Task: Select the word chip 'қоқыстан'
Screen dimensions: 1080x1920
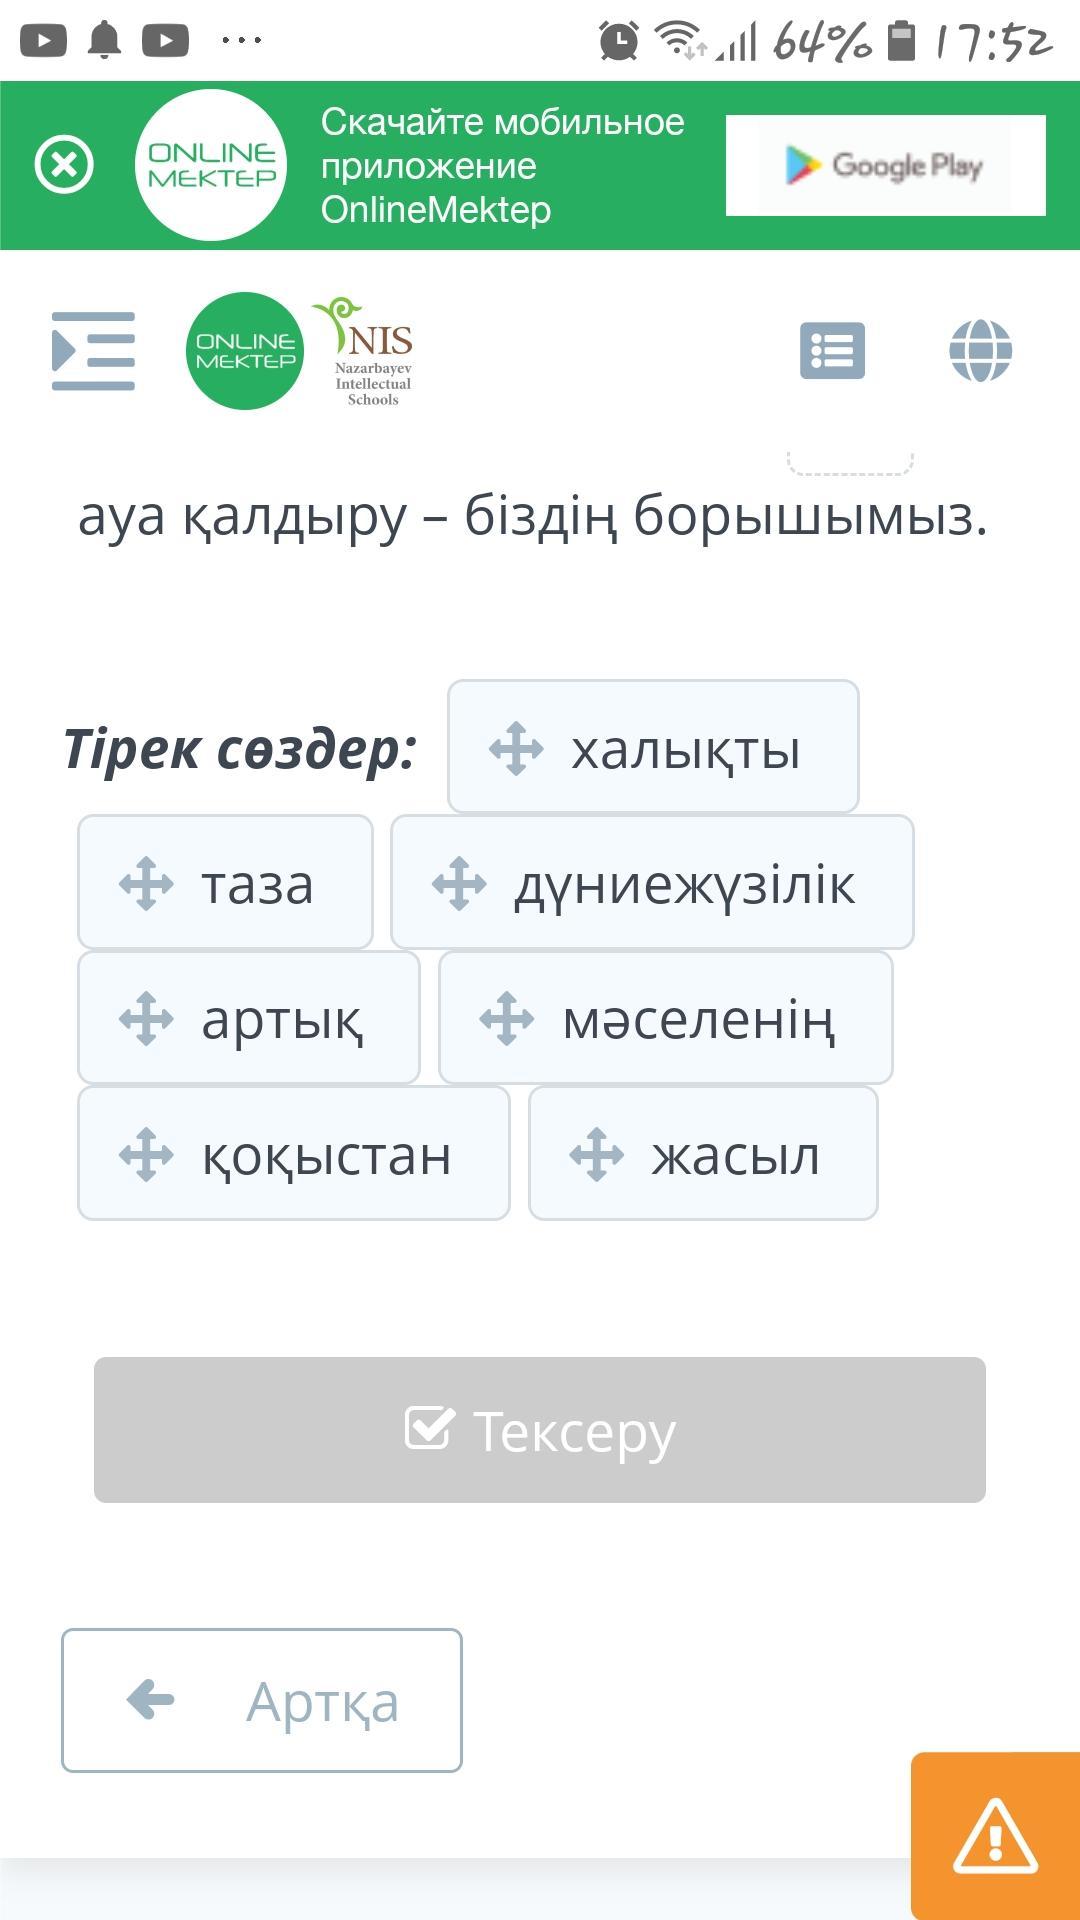Action: point(294,1153)
